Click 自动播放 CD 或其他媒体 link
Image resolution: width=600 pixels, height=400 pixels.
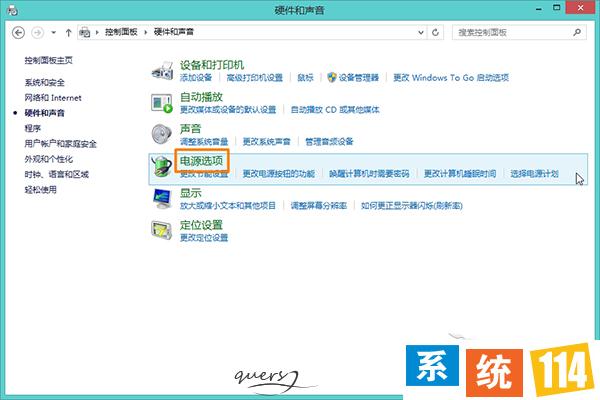[x=335, y=110]
